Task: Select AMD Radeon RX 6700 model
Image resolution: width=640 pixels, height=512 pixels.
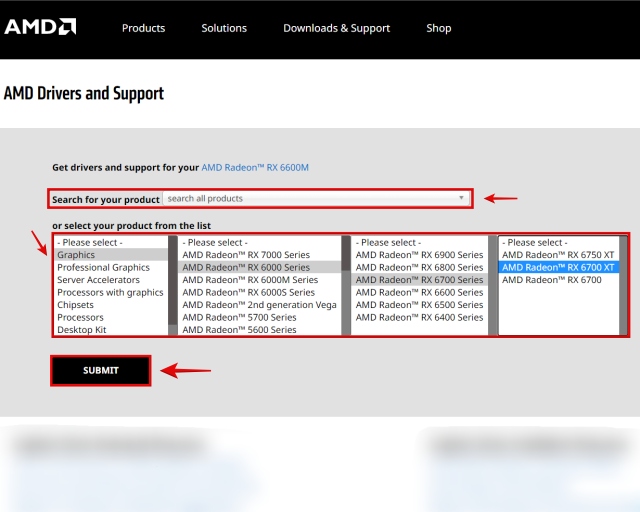Action: tap(558, 280)
